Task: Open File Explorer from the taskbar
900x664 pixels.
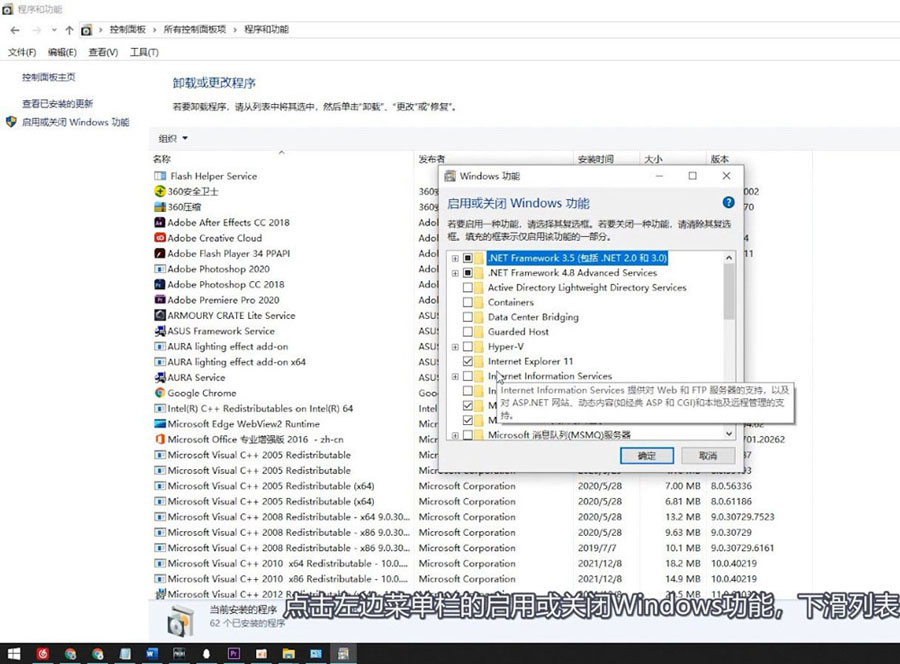Action: [288, 654]
